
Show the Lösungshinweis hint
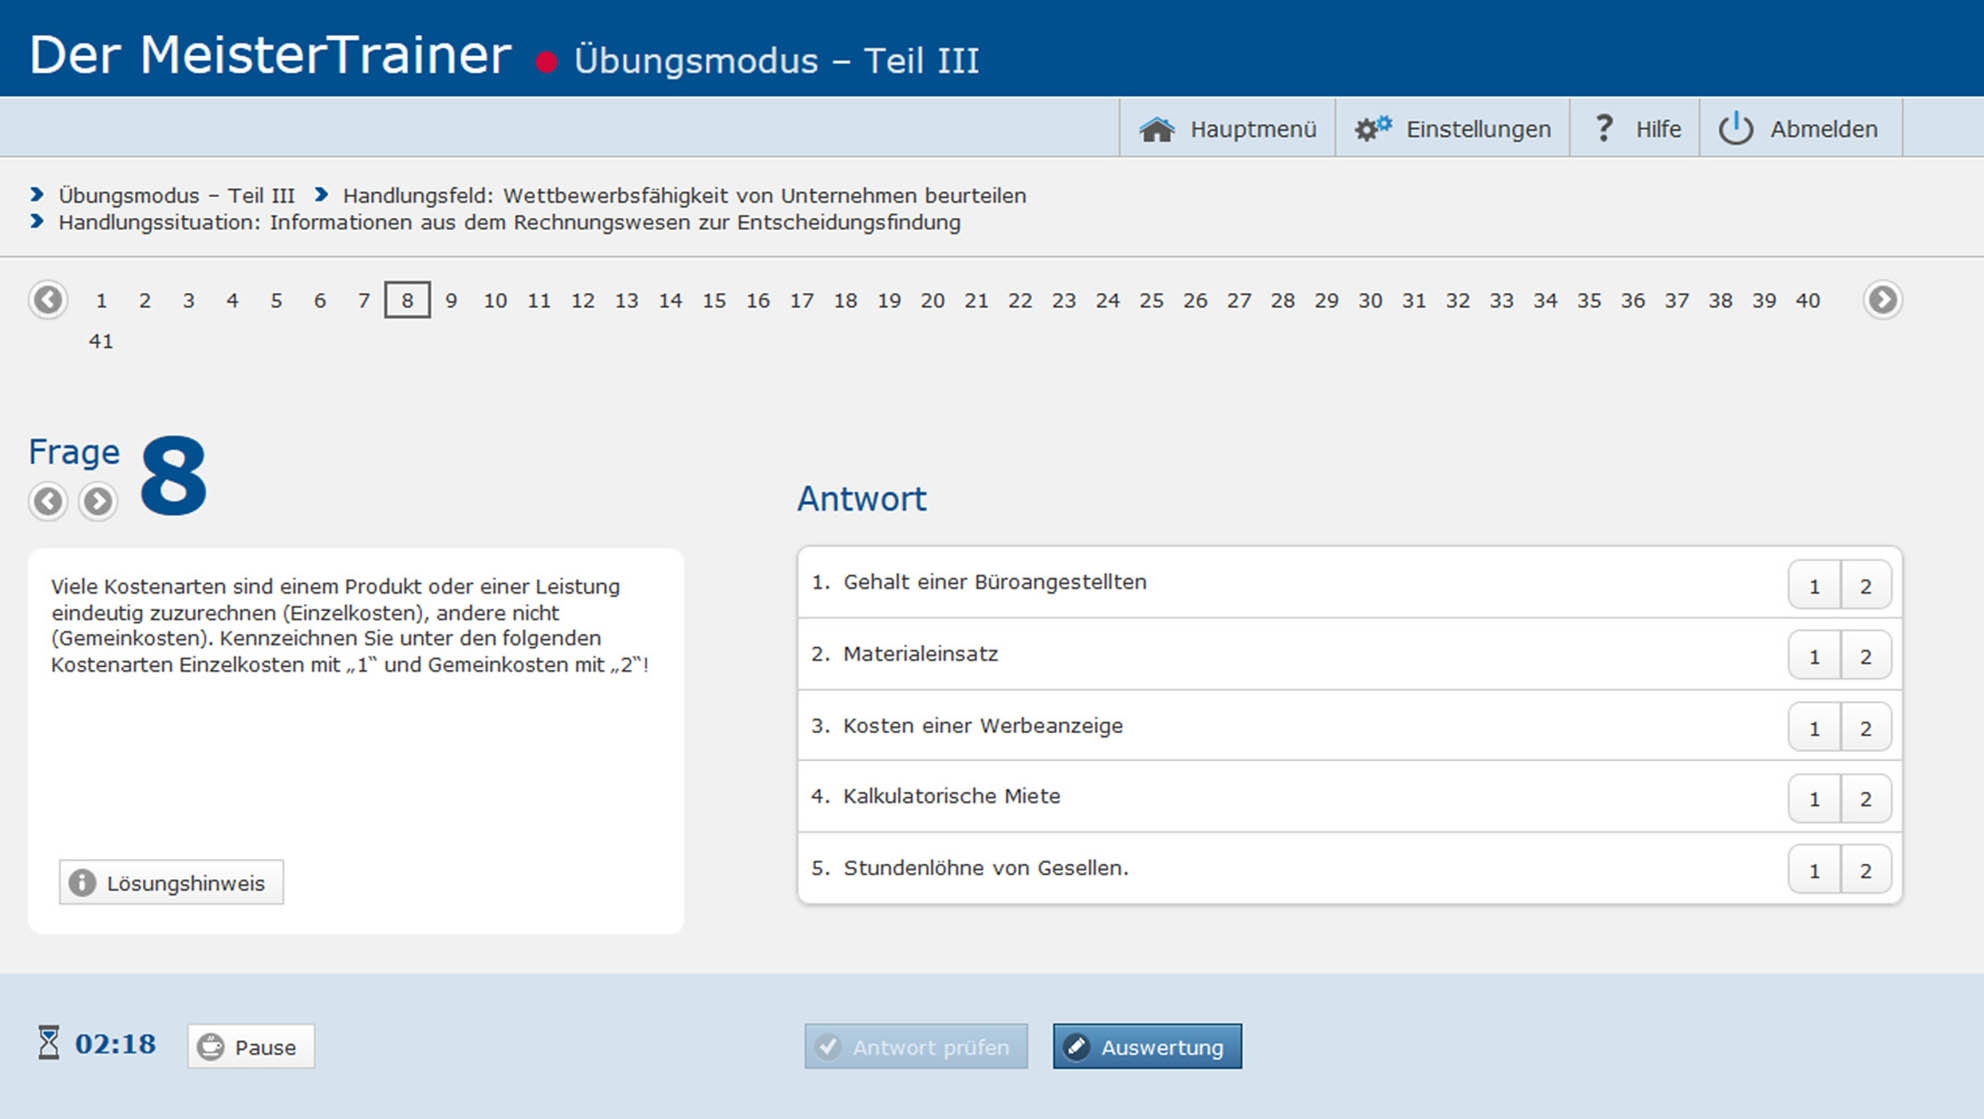click(x=171, y=883)
